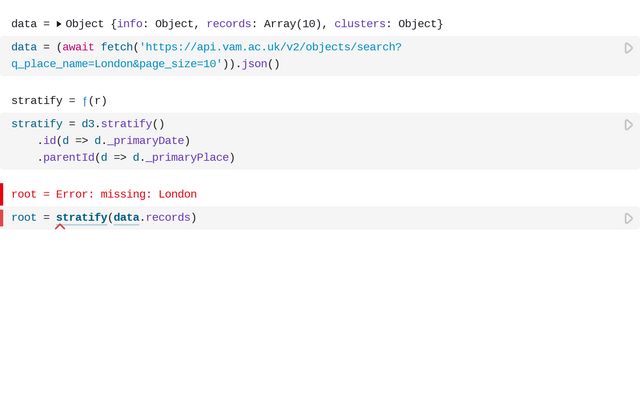
Task: Expand the records: Array(10) property
Action: point(265,24)
